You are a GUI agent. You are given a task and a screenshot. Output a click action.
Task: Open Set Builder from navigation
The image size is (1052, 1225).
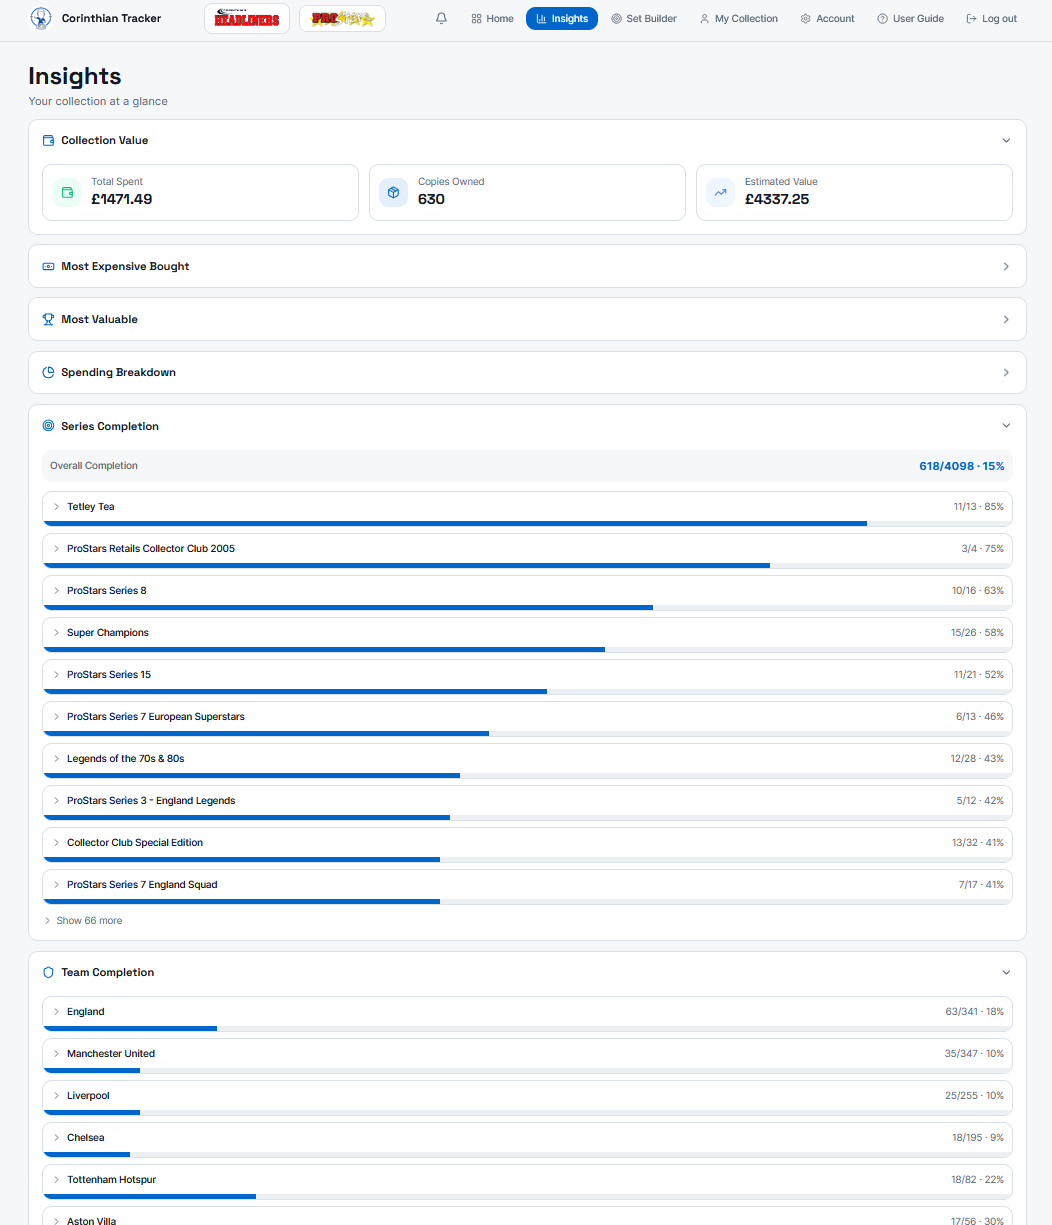point(644,18)
